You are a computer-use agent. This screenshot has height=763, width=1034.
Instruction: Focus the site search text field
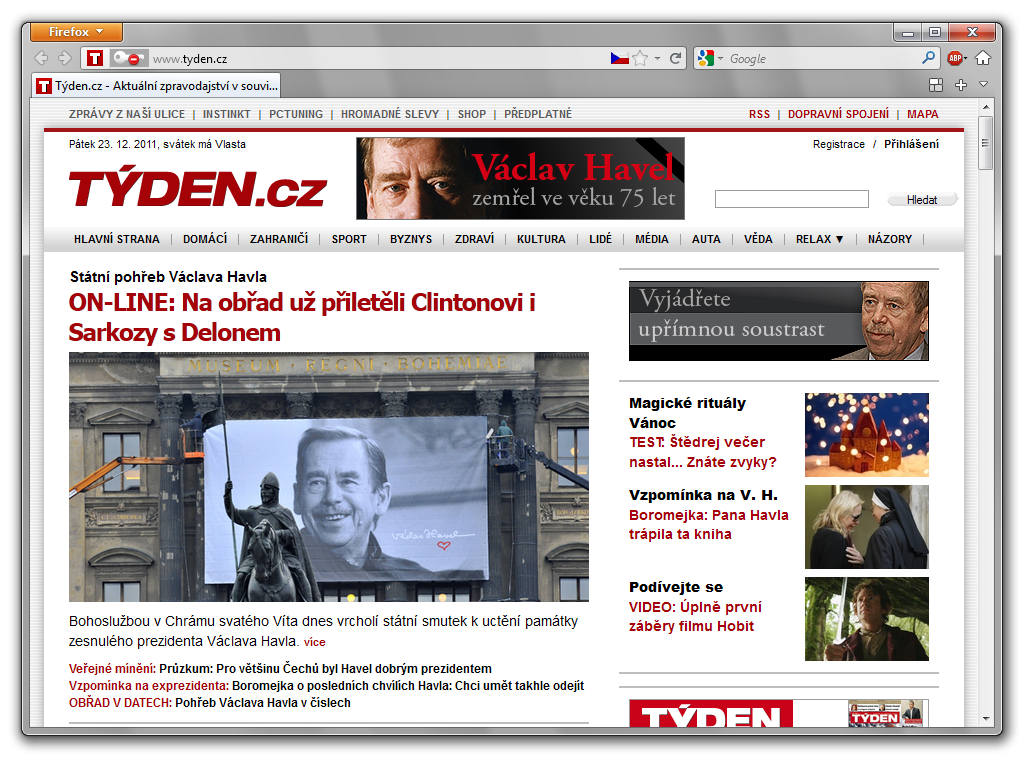coord(791,199)
